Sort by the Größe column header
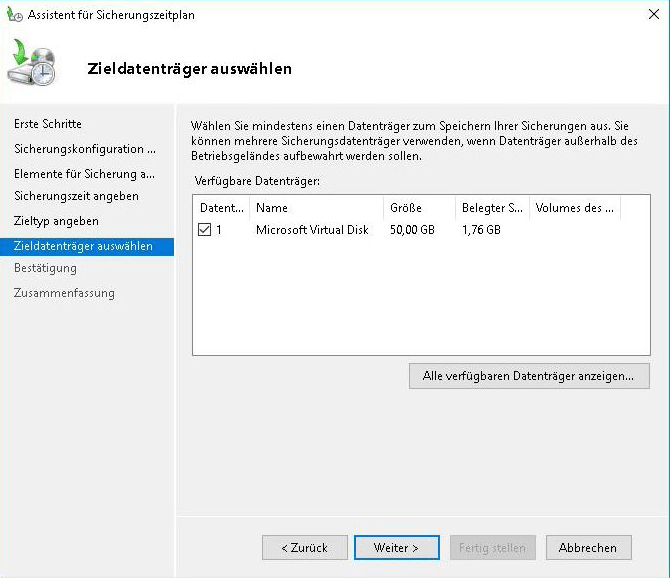 point(419,208)
